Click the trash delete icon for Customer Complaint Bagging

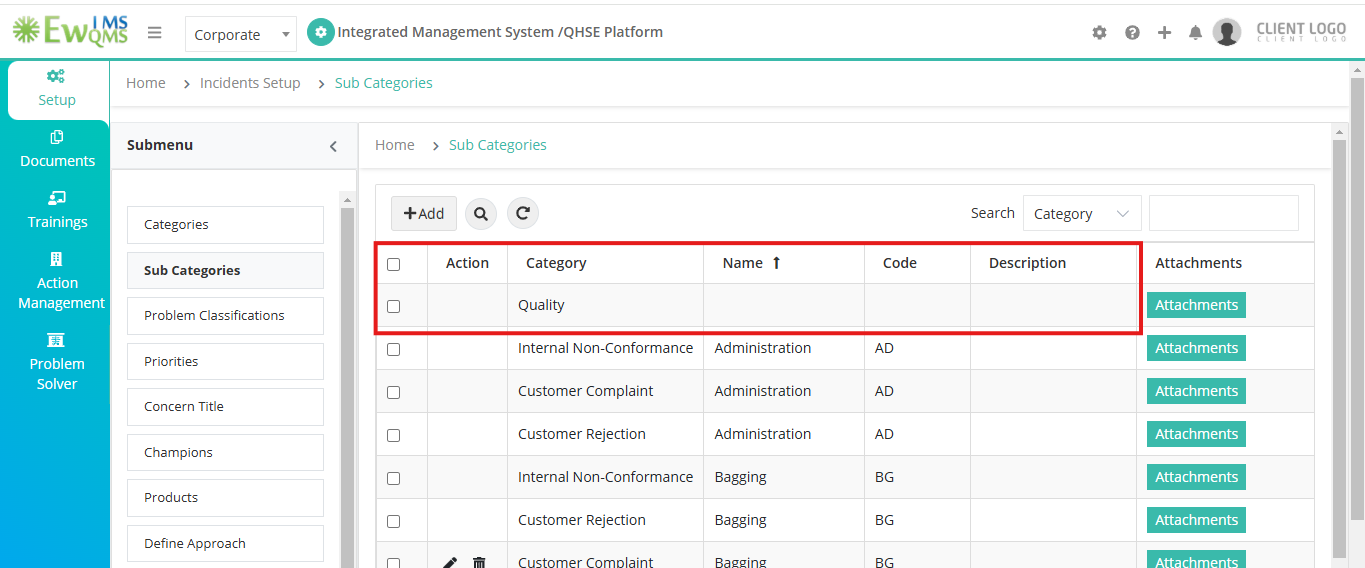[479, 563]
